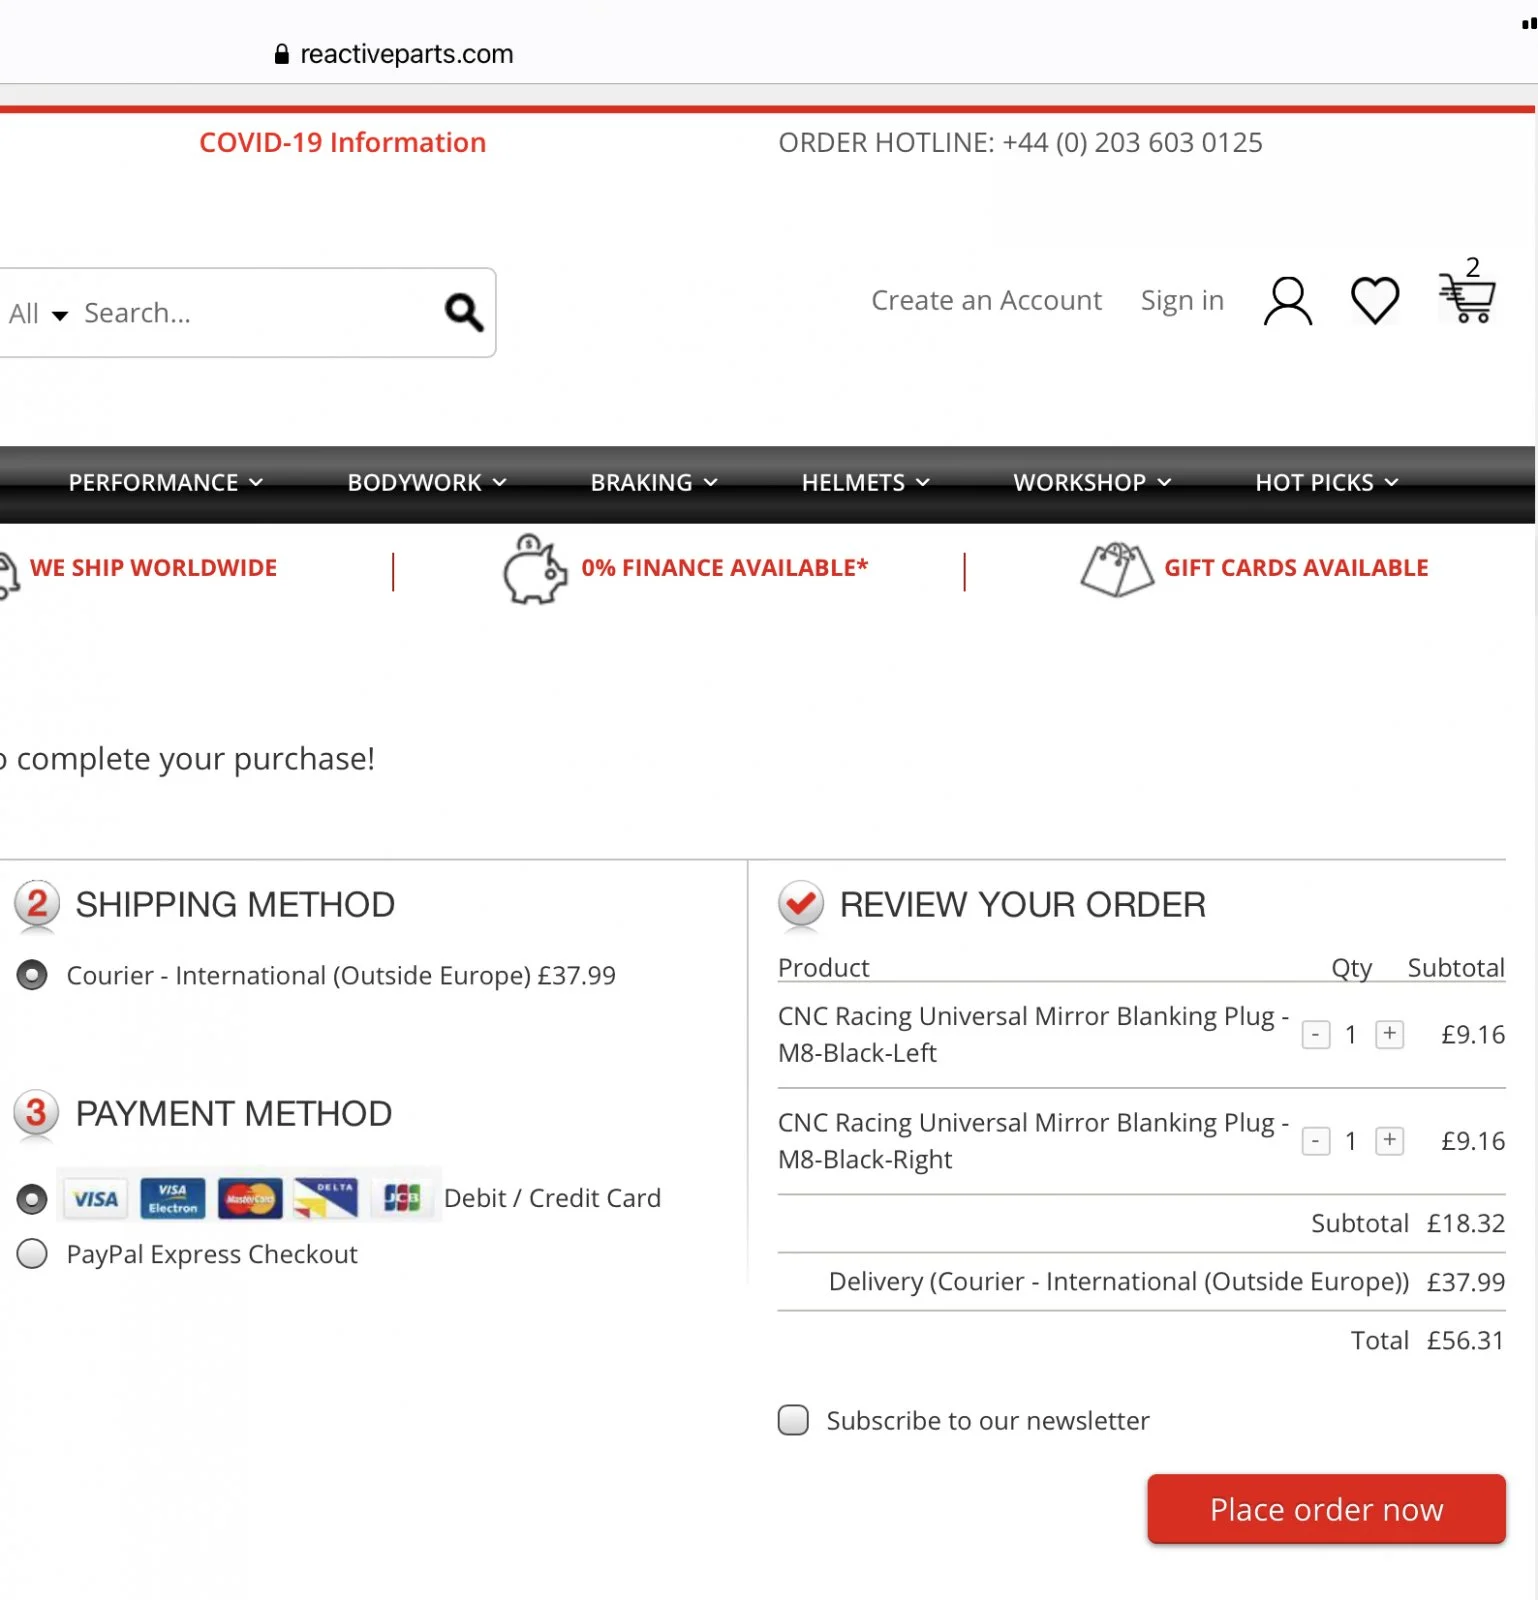Click the gift cards bag icon
Screen dimensions: 1538x1600
coord(1116,570)
